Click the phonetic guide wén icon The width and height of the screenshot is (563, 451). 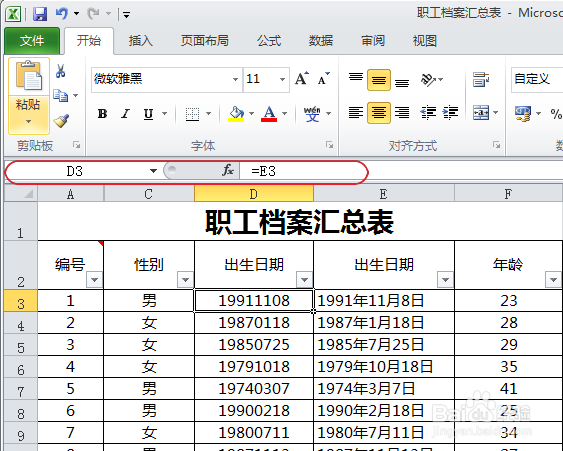pos(312,114)
